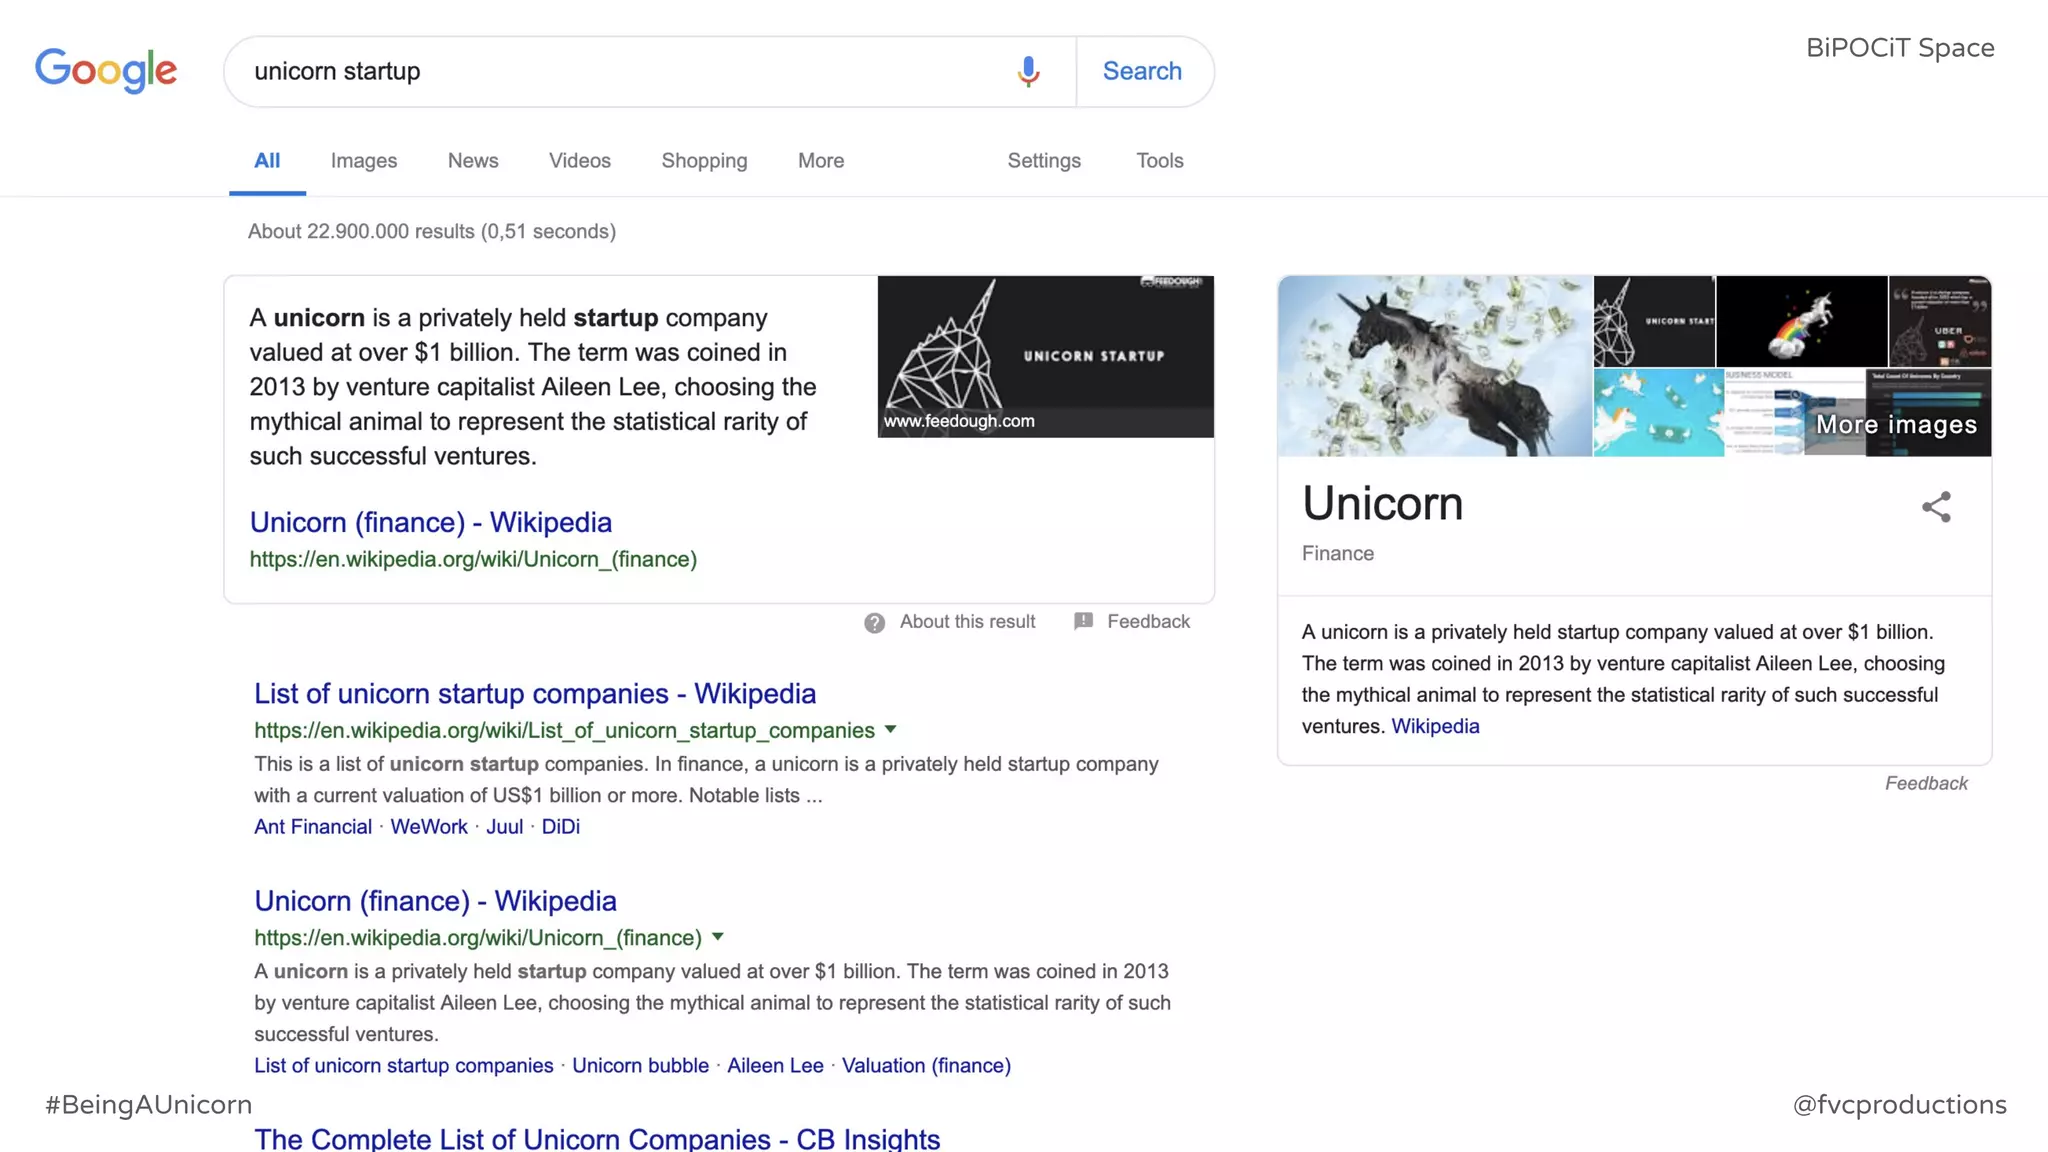Click the About 22.900.000 results text
2048x1152 pixels.
tap(432, 232)
